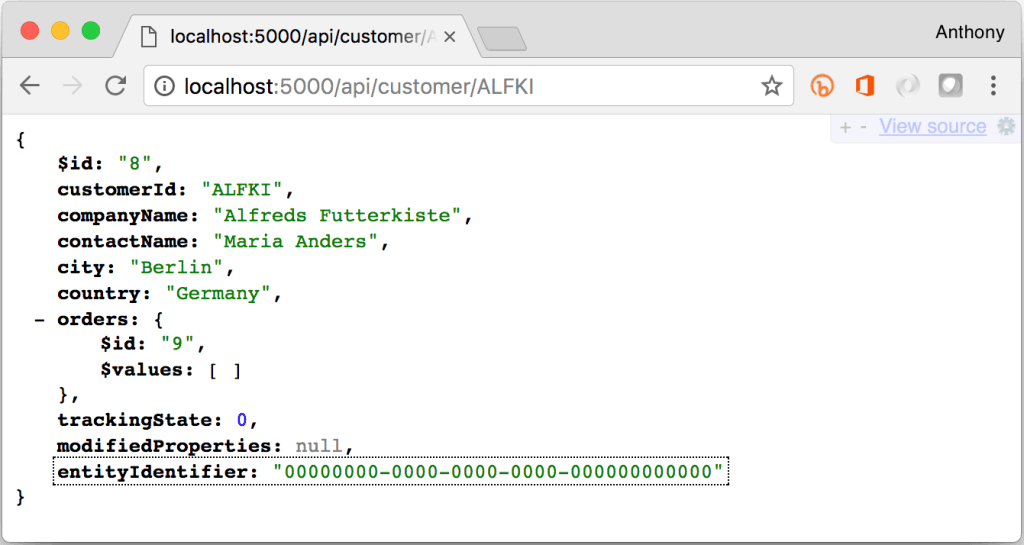1024x545 pixels.
Task: Click the "Maria Anders" value
Action: [x=295, y=242]
